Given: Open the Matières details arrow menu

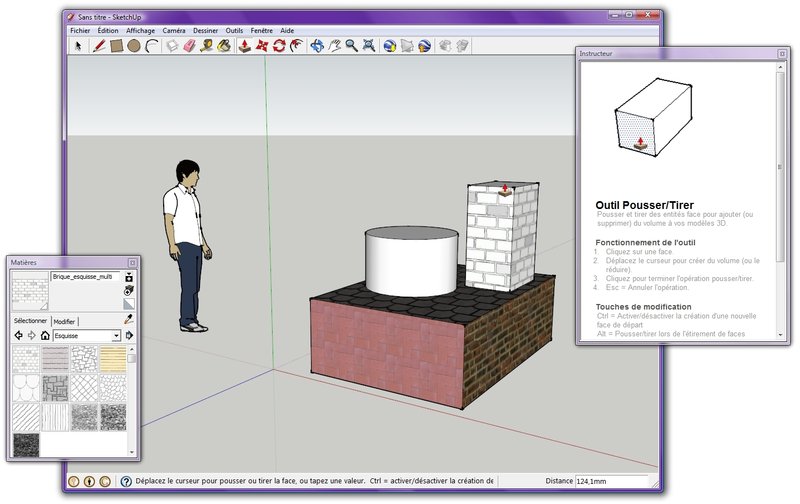Looking at the screenshot, I should coord(129,335).
